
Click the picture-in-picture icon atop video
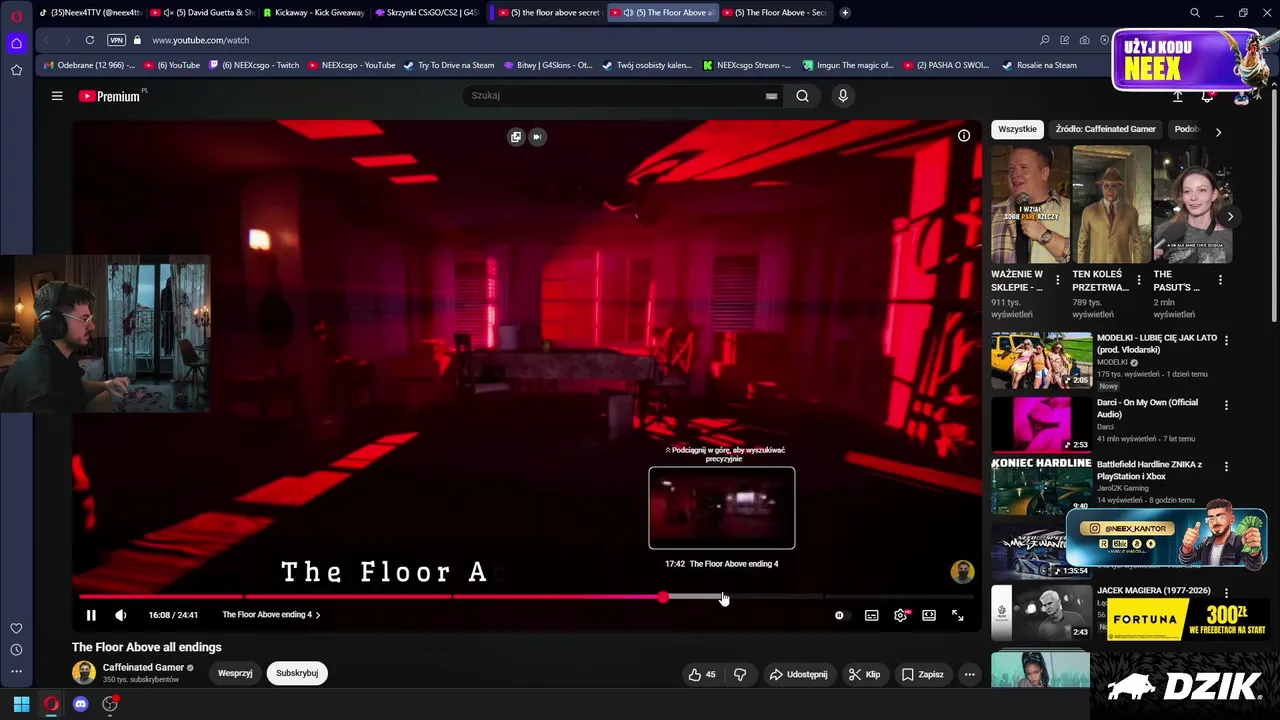click(x=516, y=137)
